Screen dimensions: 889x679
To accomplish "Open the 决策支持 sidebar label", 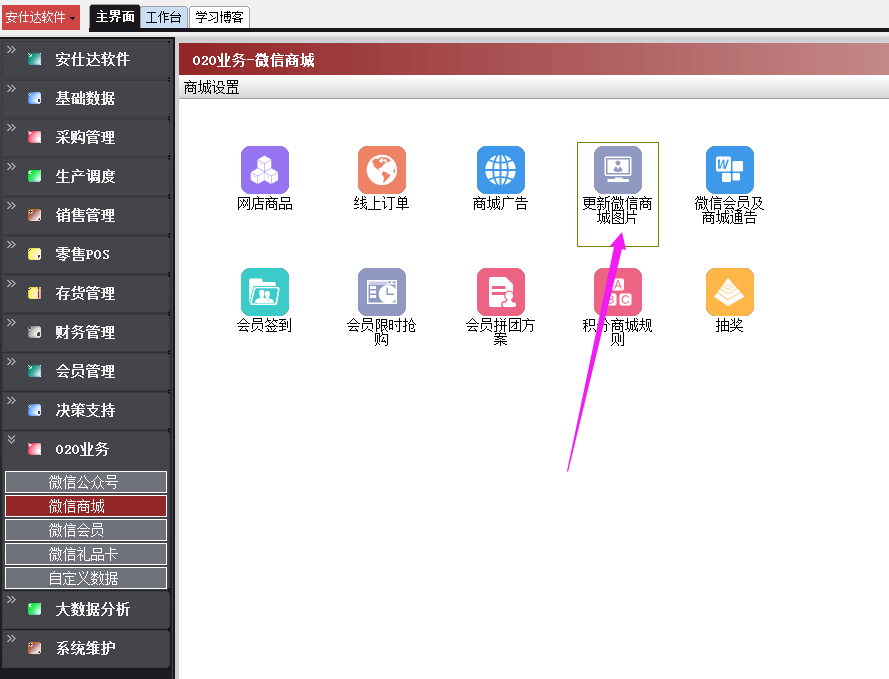I will coord(85,410).
